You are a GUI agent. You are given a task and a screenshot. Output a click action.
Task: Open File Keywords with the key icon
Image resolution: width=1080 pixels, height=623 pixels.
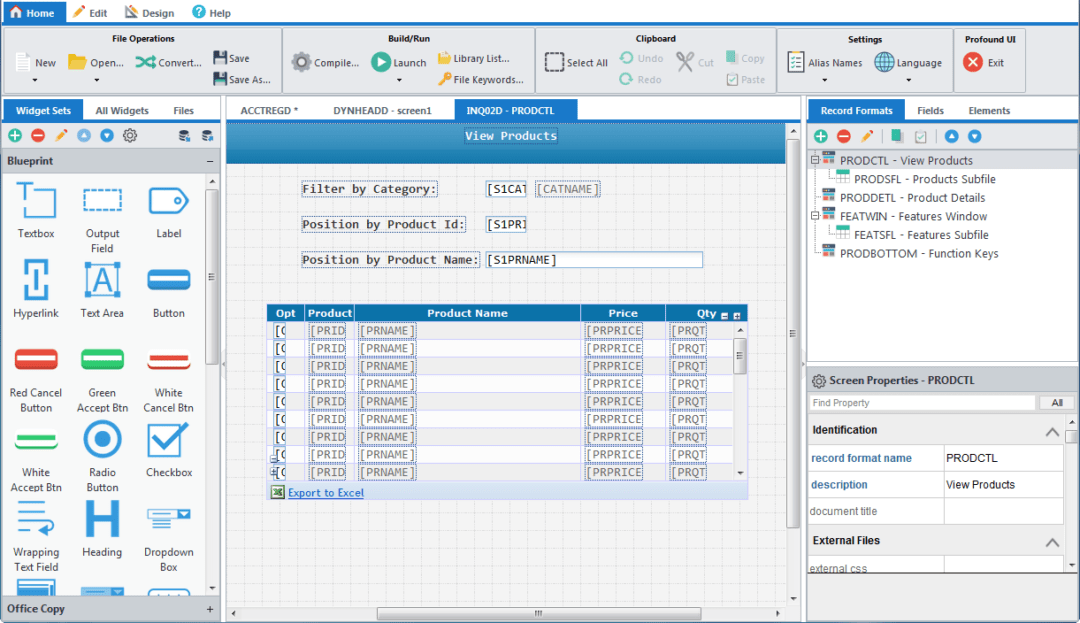[x=445, y=80]
